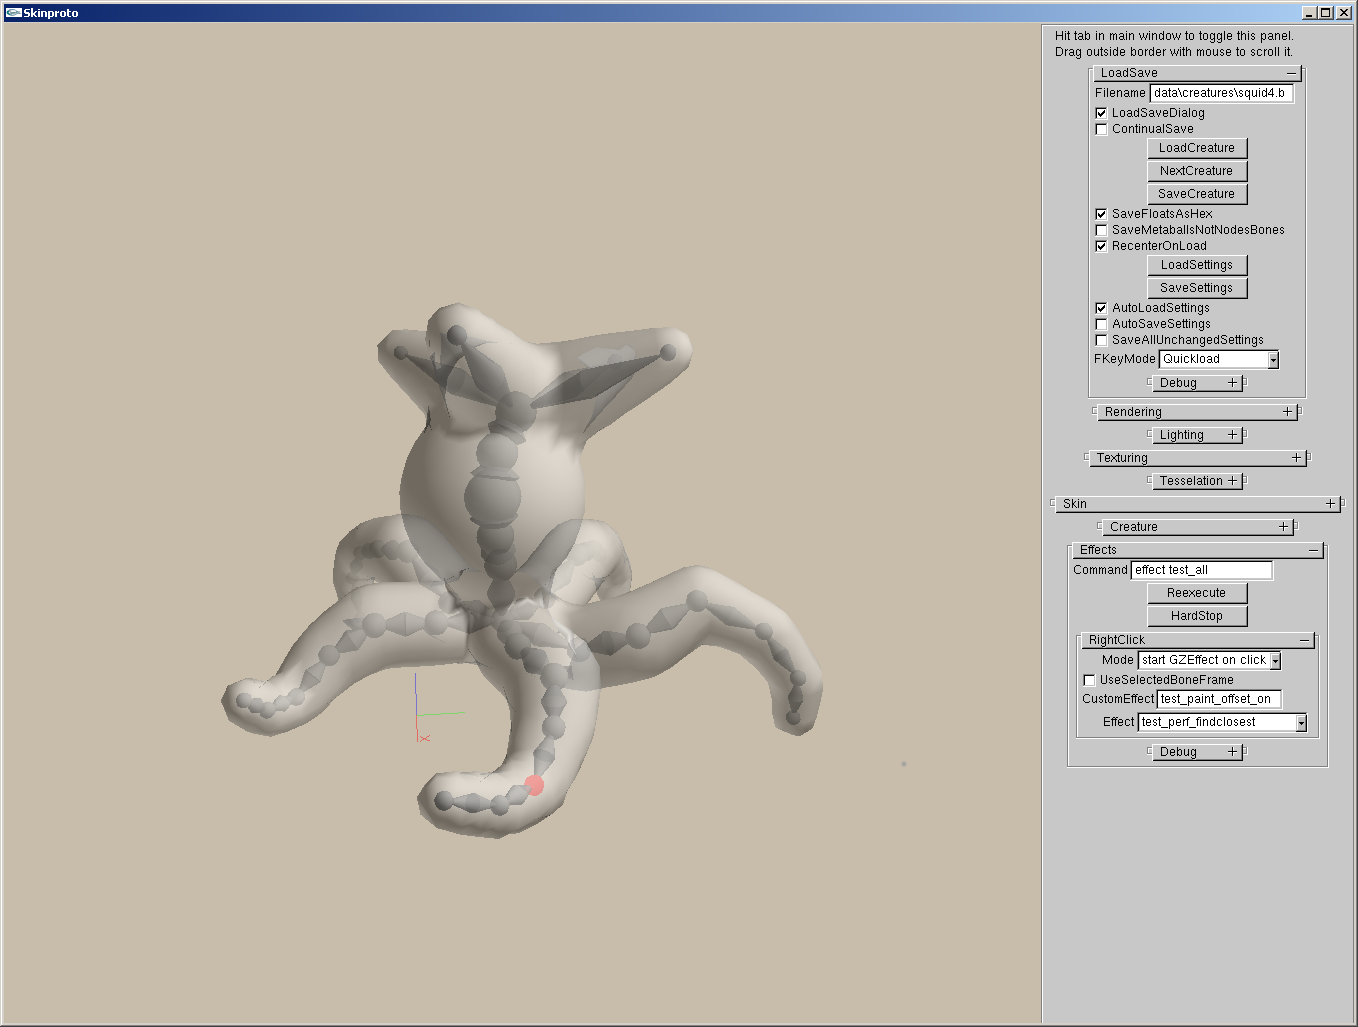Image resolution: width=1358 pixels, height=1027 pixels.
Task: Click the SaveSettings button
Action: pos(1196,288)
